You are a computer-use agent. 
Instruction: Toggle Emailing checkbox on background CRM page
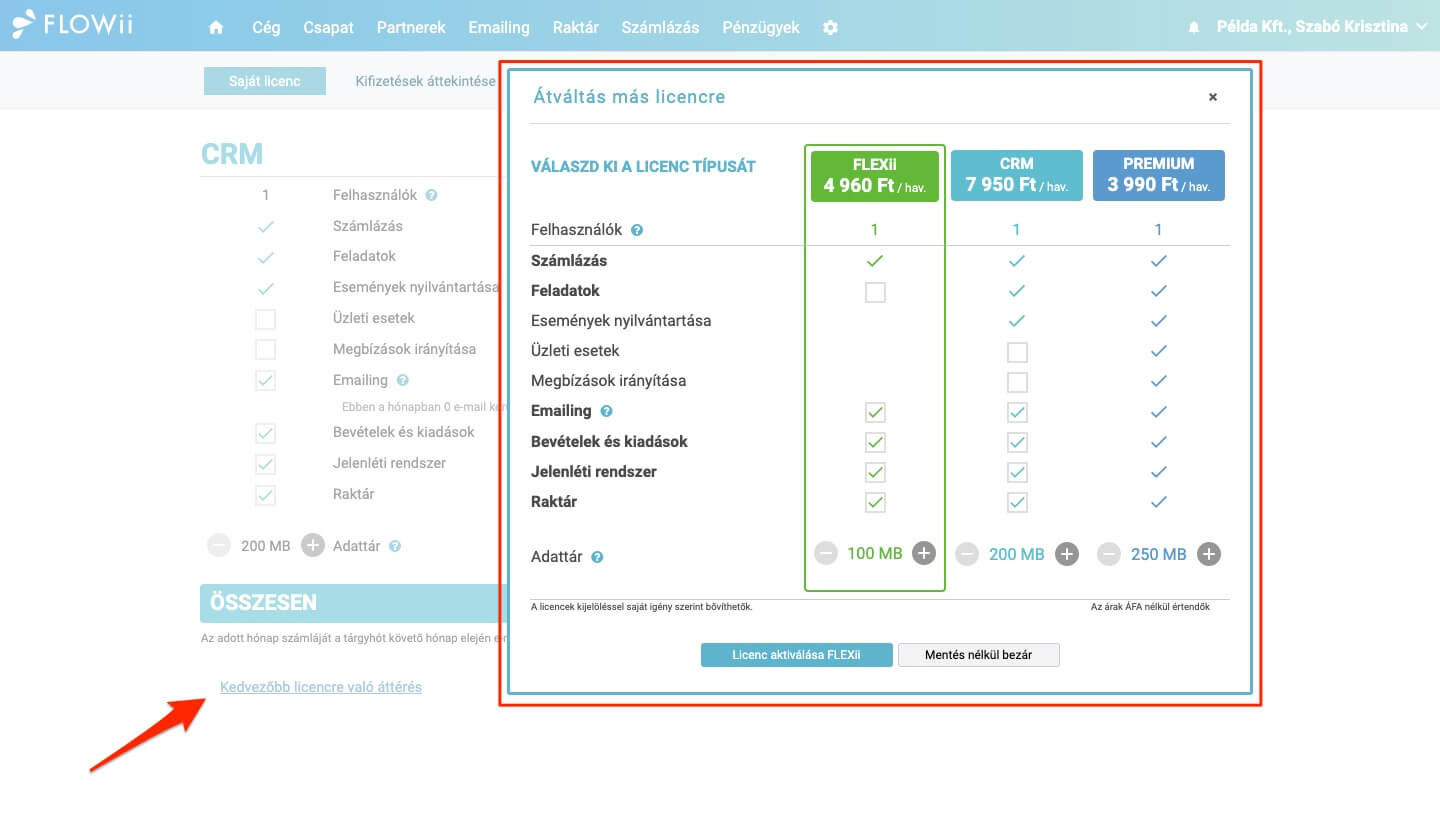click(x=265, y=380)
